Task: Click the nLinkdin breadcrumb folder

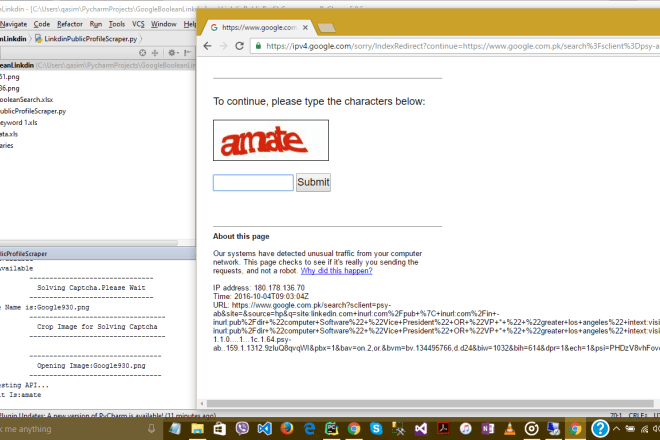Action: (13, 39)
